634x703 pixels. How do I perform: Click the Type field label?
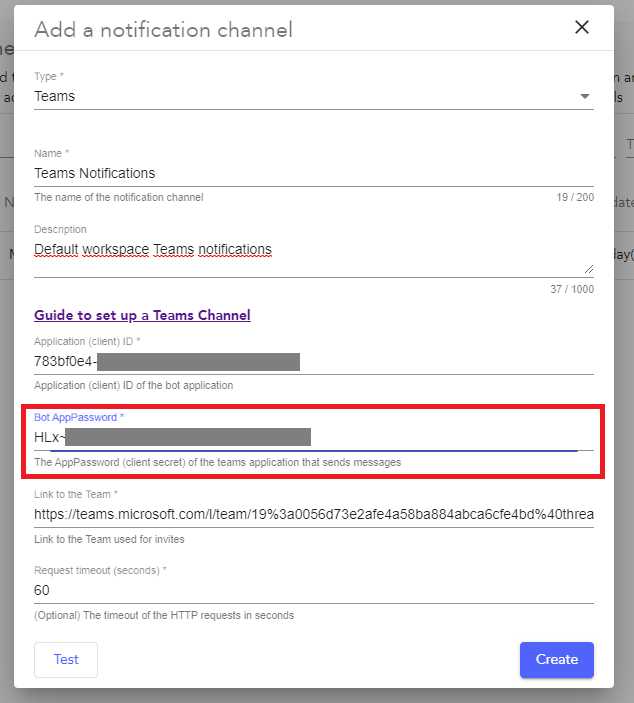click(49, 76)
